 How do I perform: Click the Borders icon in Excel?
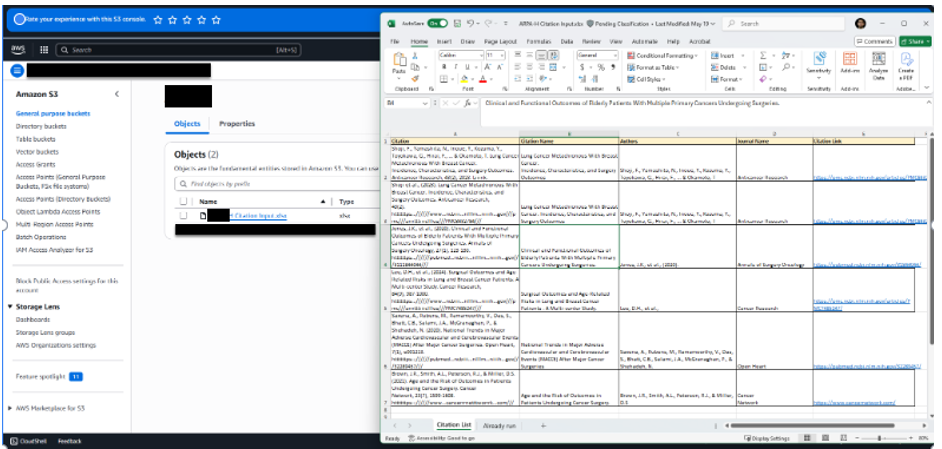point(443,79)
